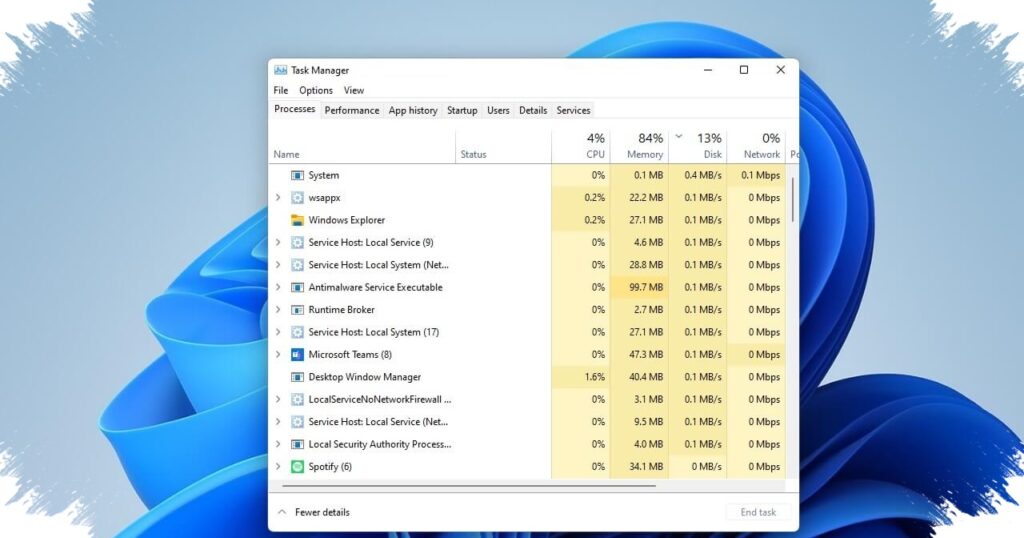Expand the Runtime Broker group

(x=278, y=309)
